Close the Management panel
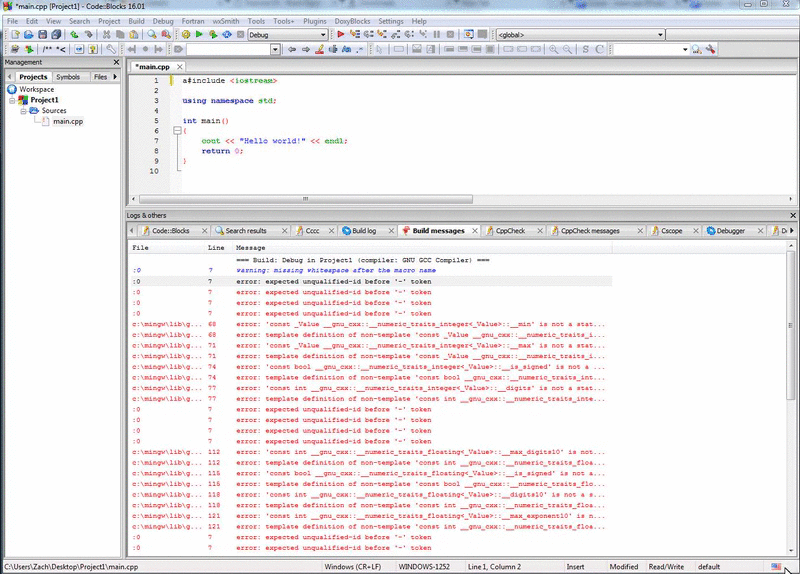 116,62
